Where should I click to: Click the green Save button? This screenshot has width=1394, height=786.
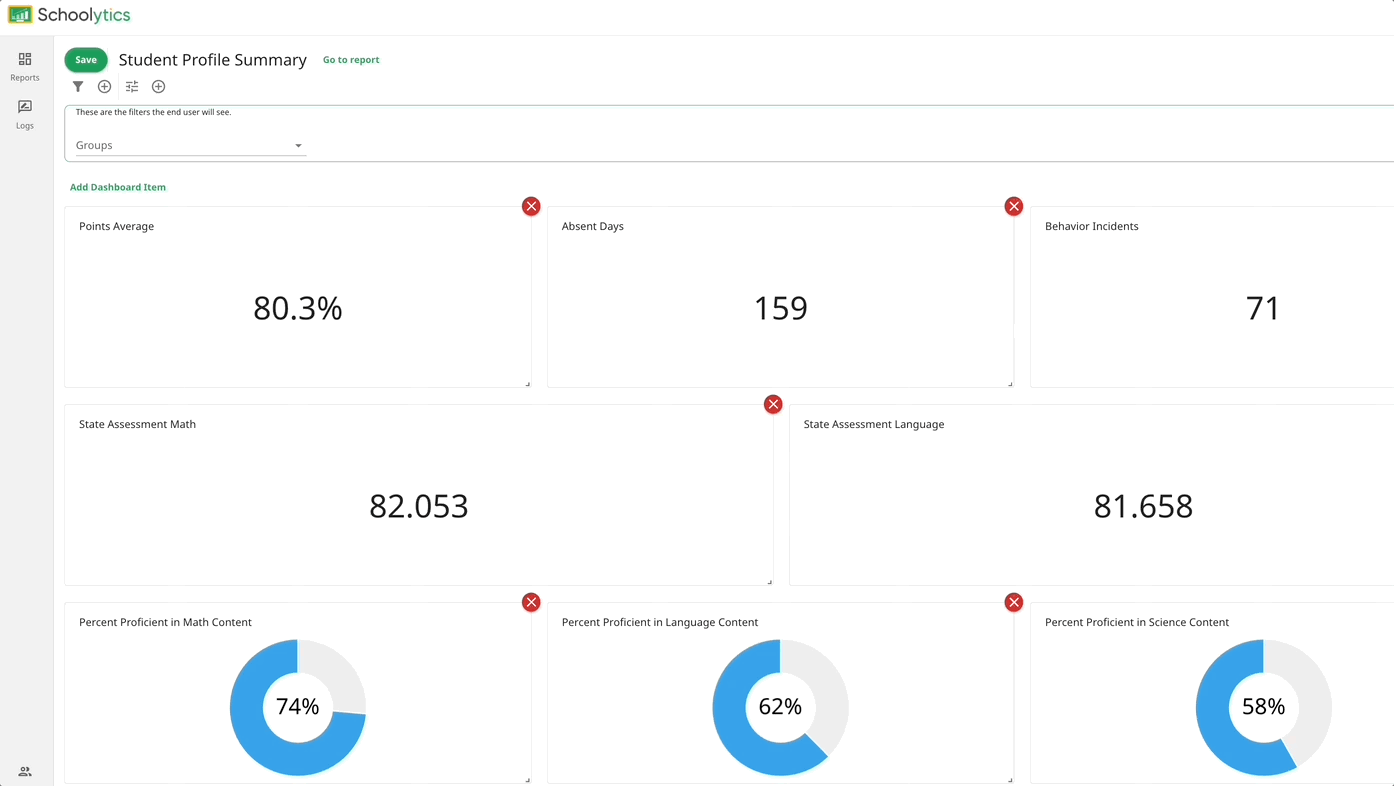pyautogui.click(x=86, y=60)
